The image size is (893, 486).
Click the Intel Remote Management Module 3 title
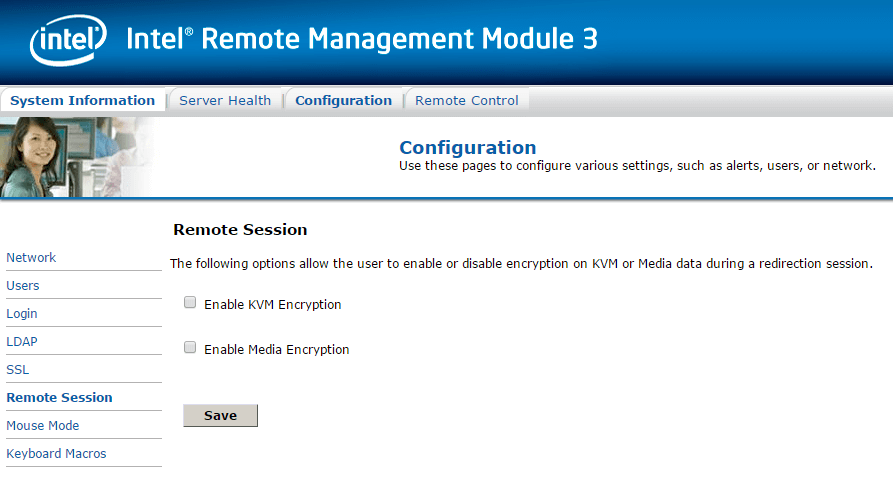(362, 39)
